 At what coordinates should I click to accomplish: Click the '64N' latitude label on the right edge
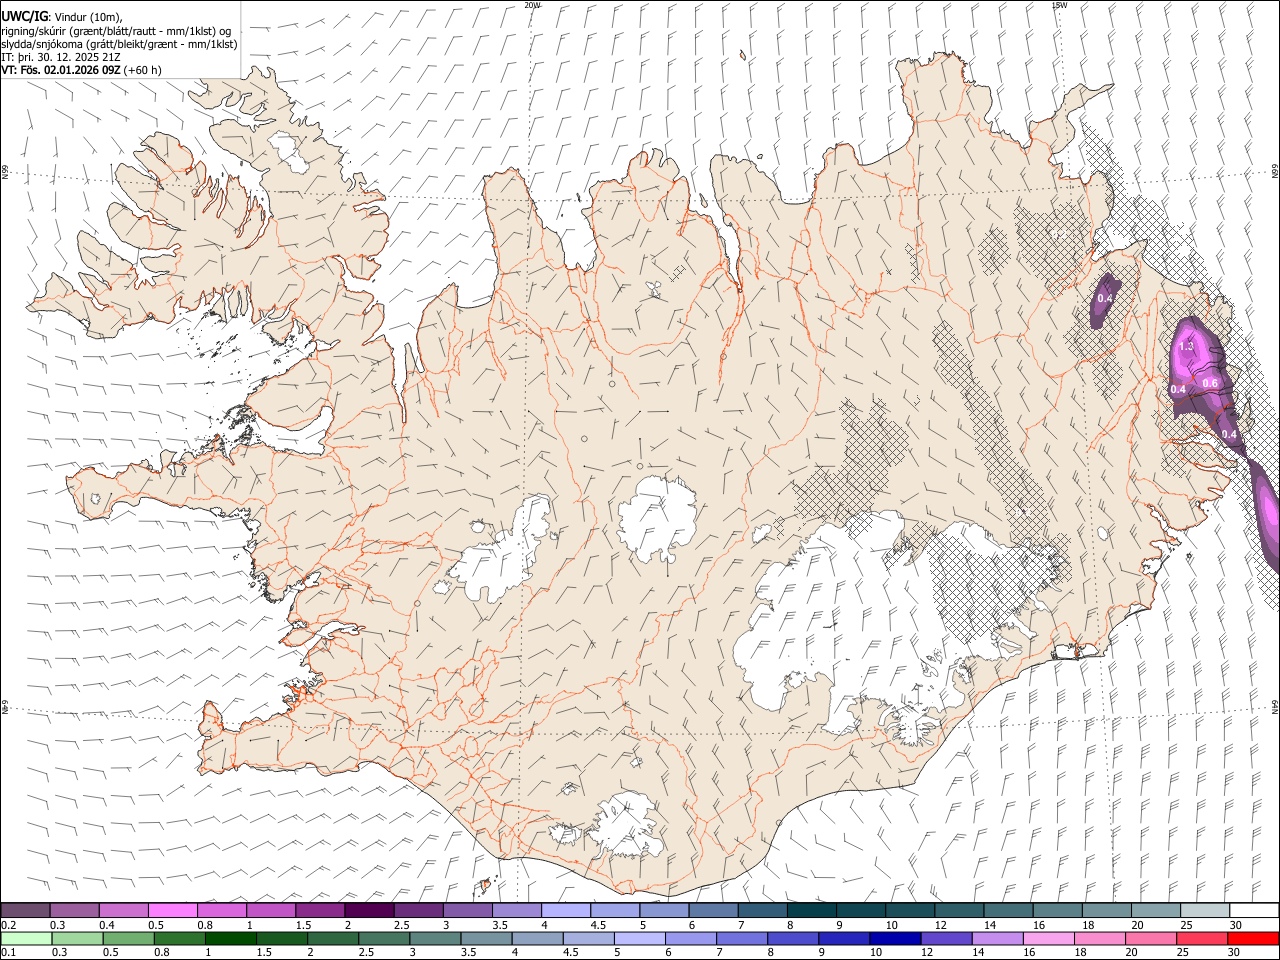pyautogui.click(x=1275, y=705)
